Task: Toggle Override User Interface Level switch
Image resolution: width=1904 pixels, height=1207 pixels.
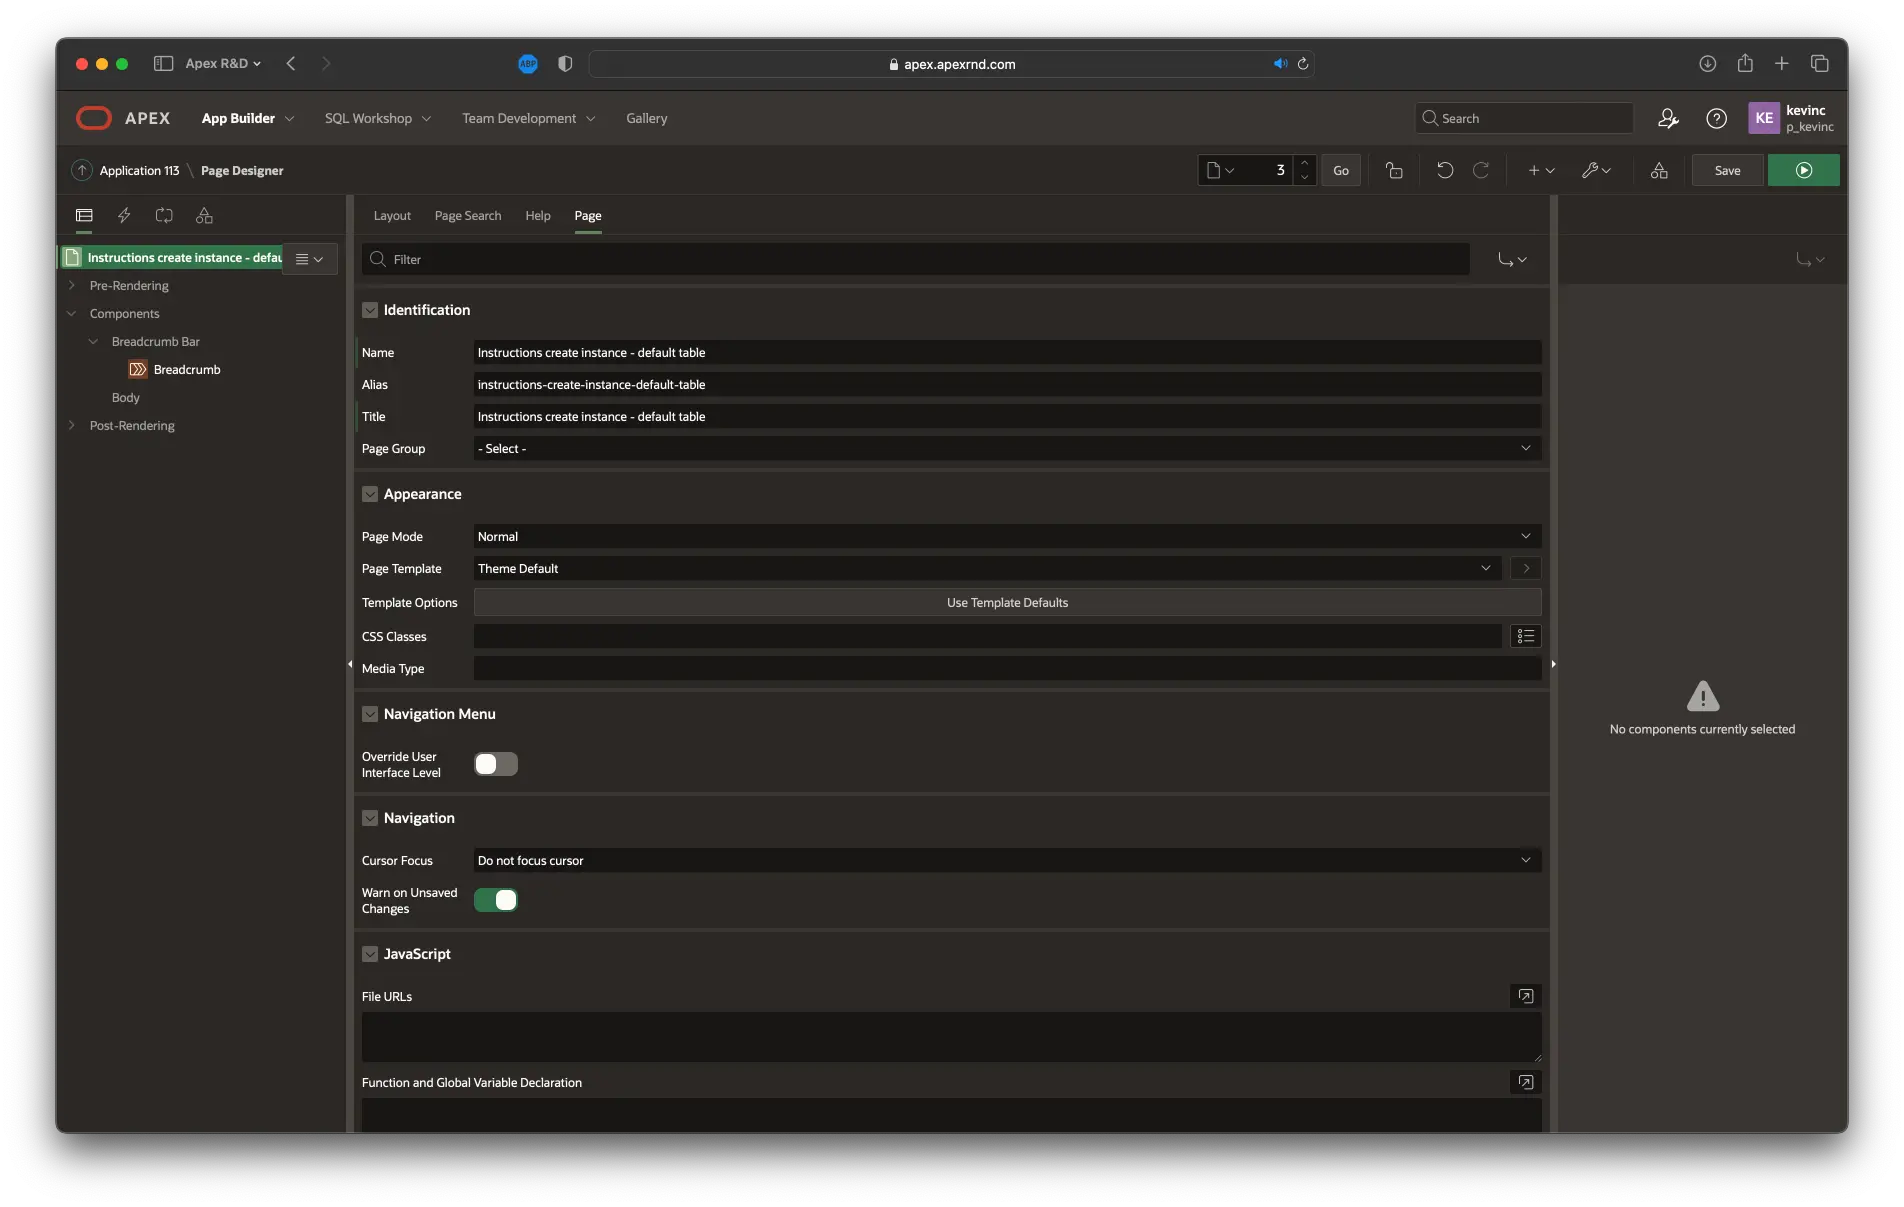Action: point(496,764)
